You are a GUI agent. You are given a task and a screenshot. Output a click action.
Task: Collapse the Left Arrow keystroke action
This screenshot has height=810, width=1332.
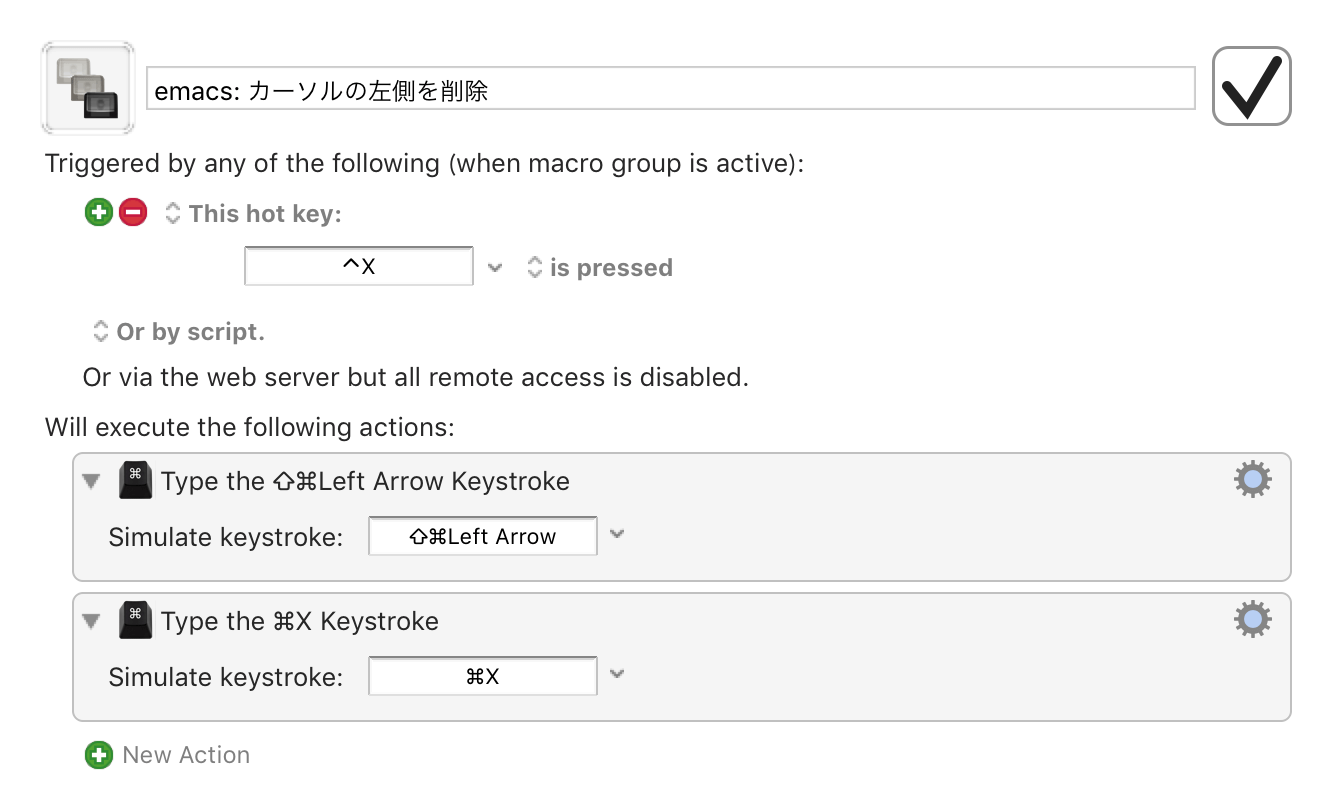coord(92,482)
